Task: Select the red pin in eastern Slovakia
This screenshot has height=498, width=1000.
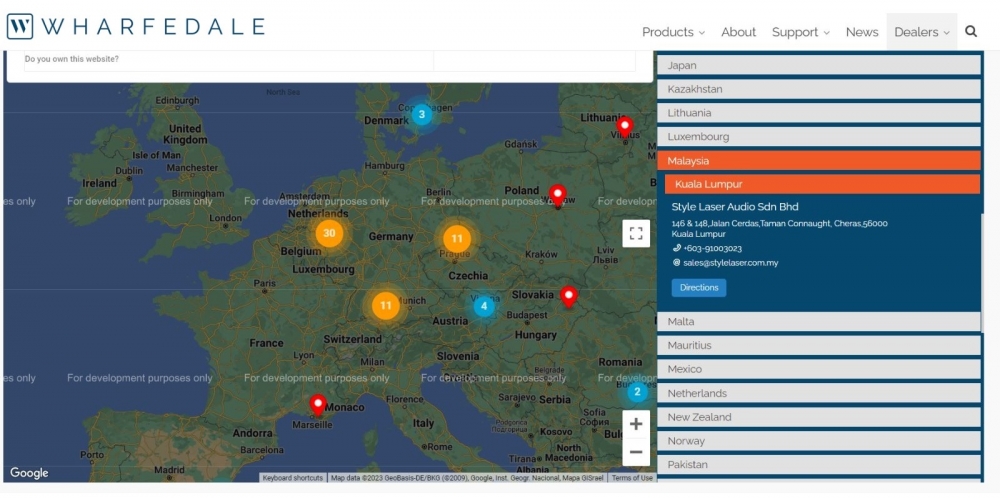Action: point(569,297)
